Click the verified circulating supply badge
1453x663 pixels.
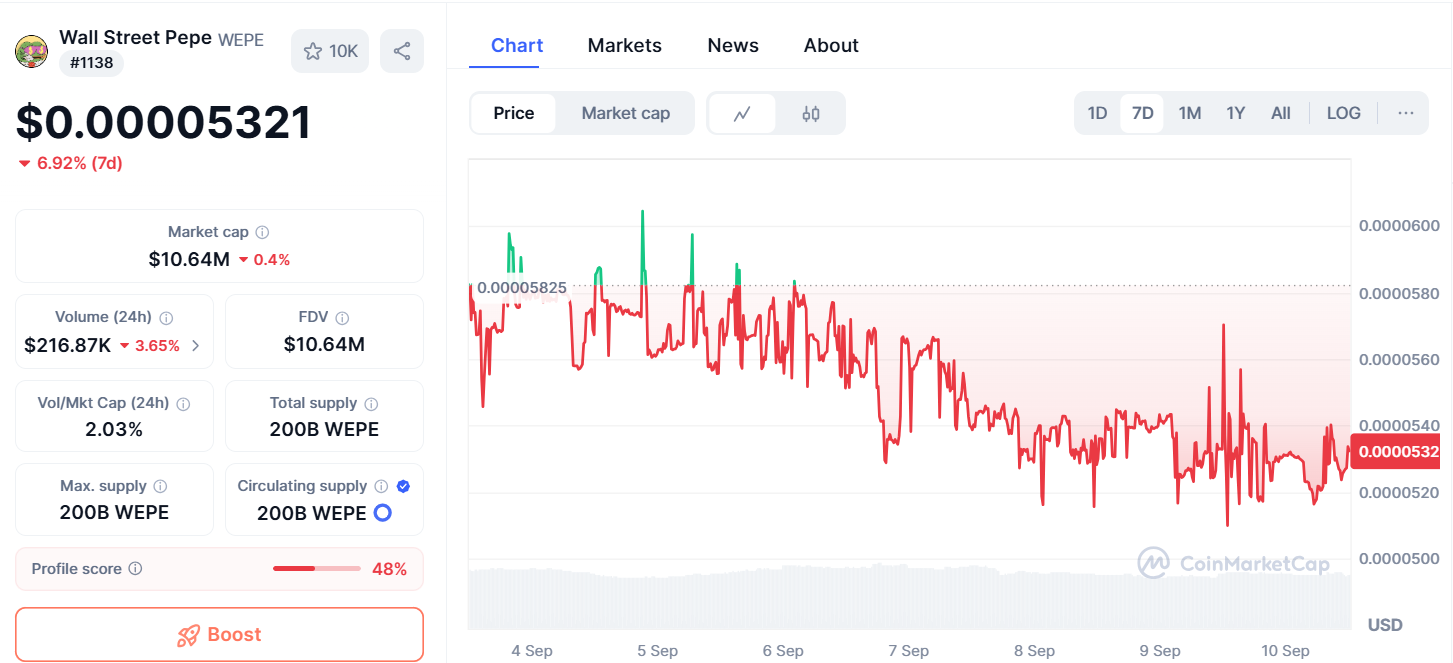[x=403, y=487]
